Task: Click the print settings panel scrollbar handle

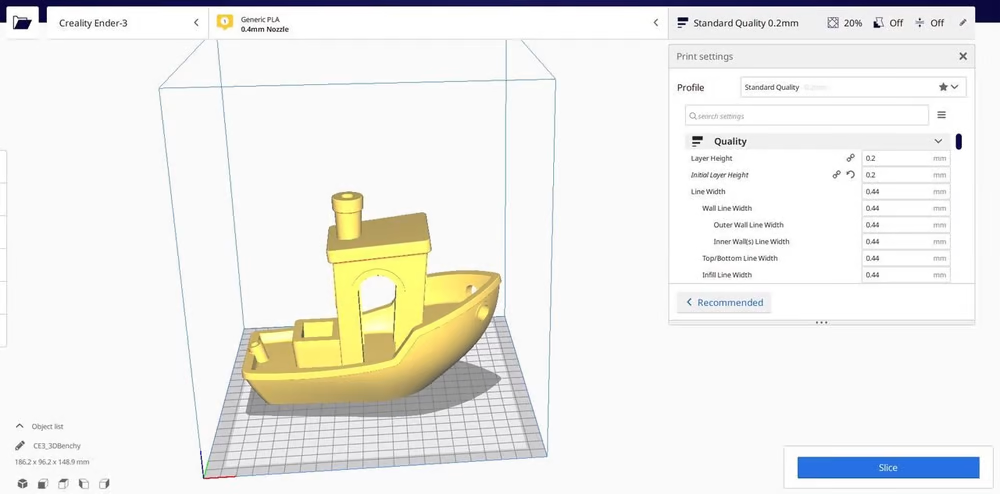Action: coord(959,141)
